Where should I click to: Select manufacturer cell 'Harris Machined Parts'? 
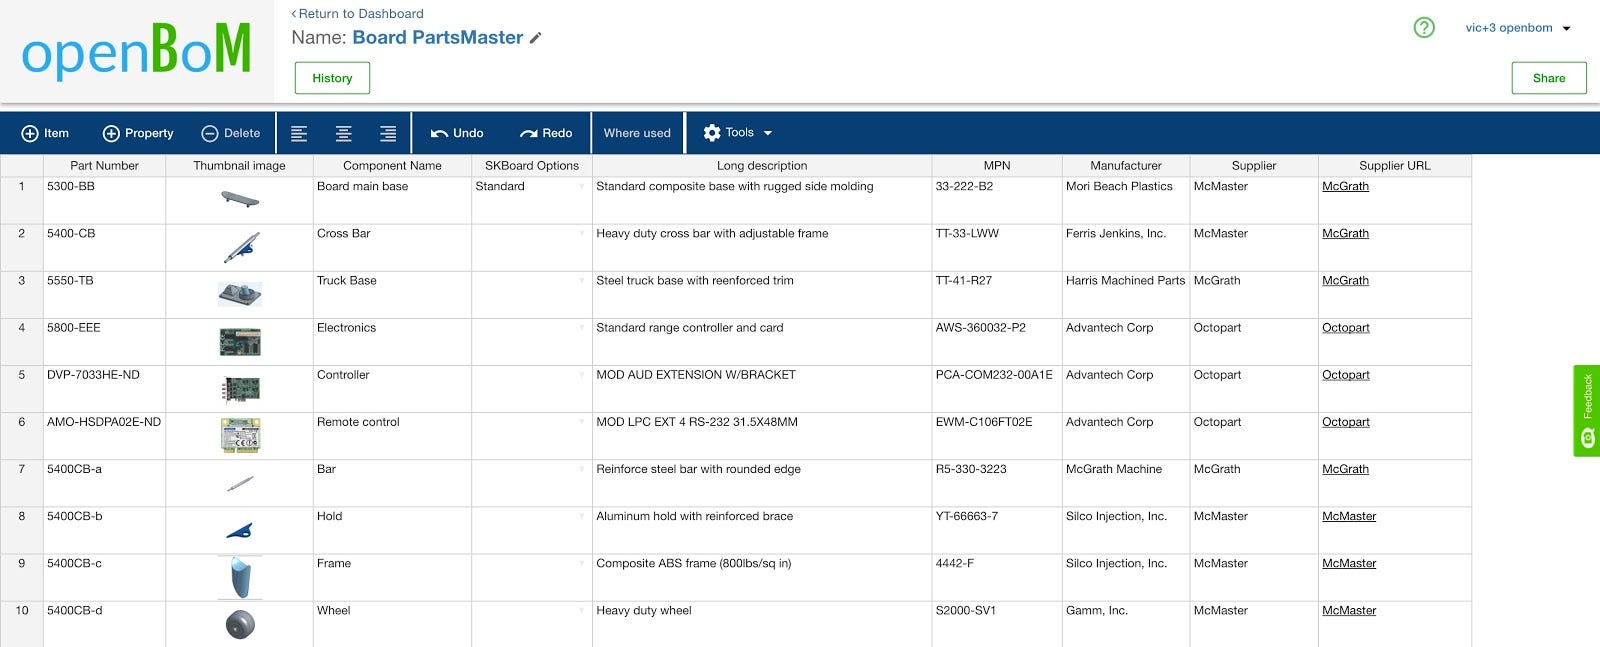pyautogui.click(x=1126, y=295)
